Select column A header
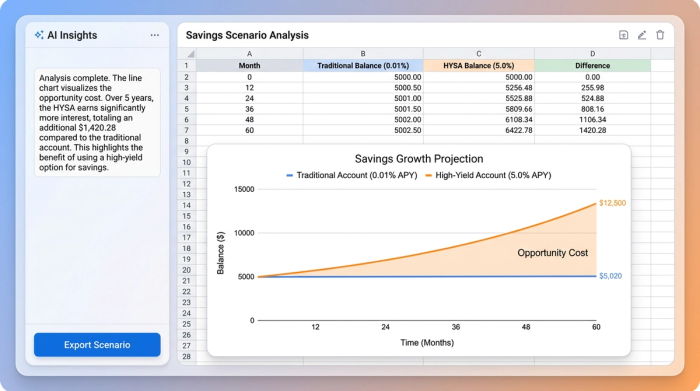 [x=250, y=54]
